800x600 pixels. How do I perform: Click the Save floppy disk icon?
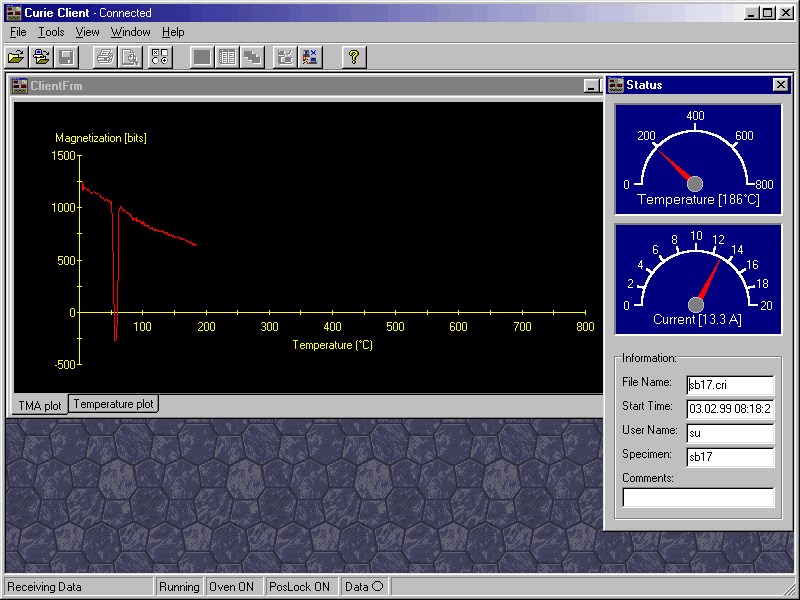click(x=66, y=57)
